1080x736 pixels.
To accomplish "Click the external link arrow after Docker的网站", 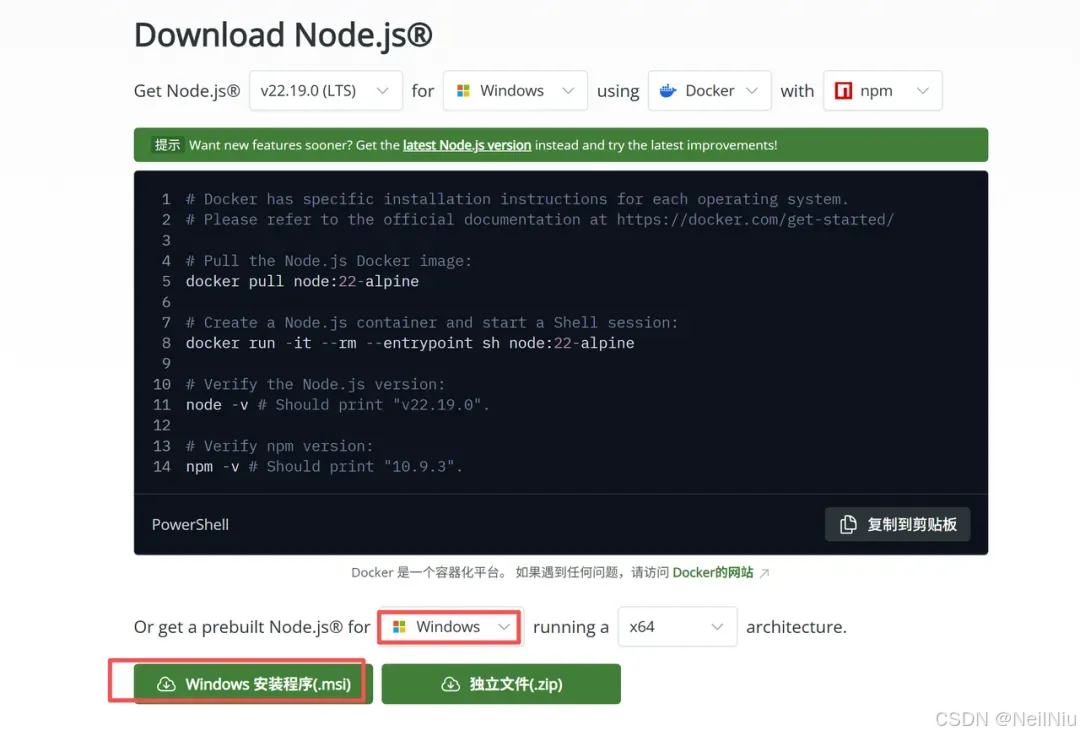I will pyautogui.click(x=764, y=573).
